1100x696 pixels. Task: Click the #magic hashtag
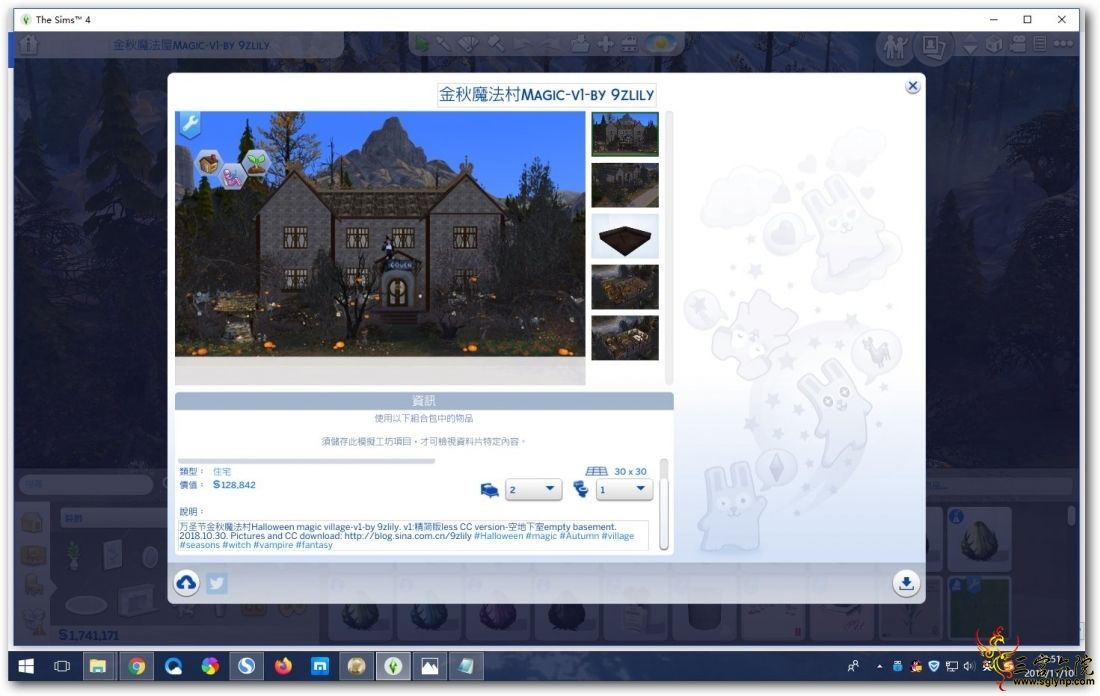(x=541, y=536)
